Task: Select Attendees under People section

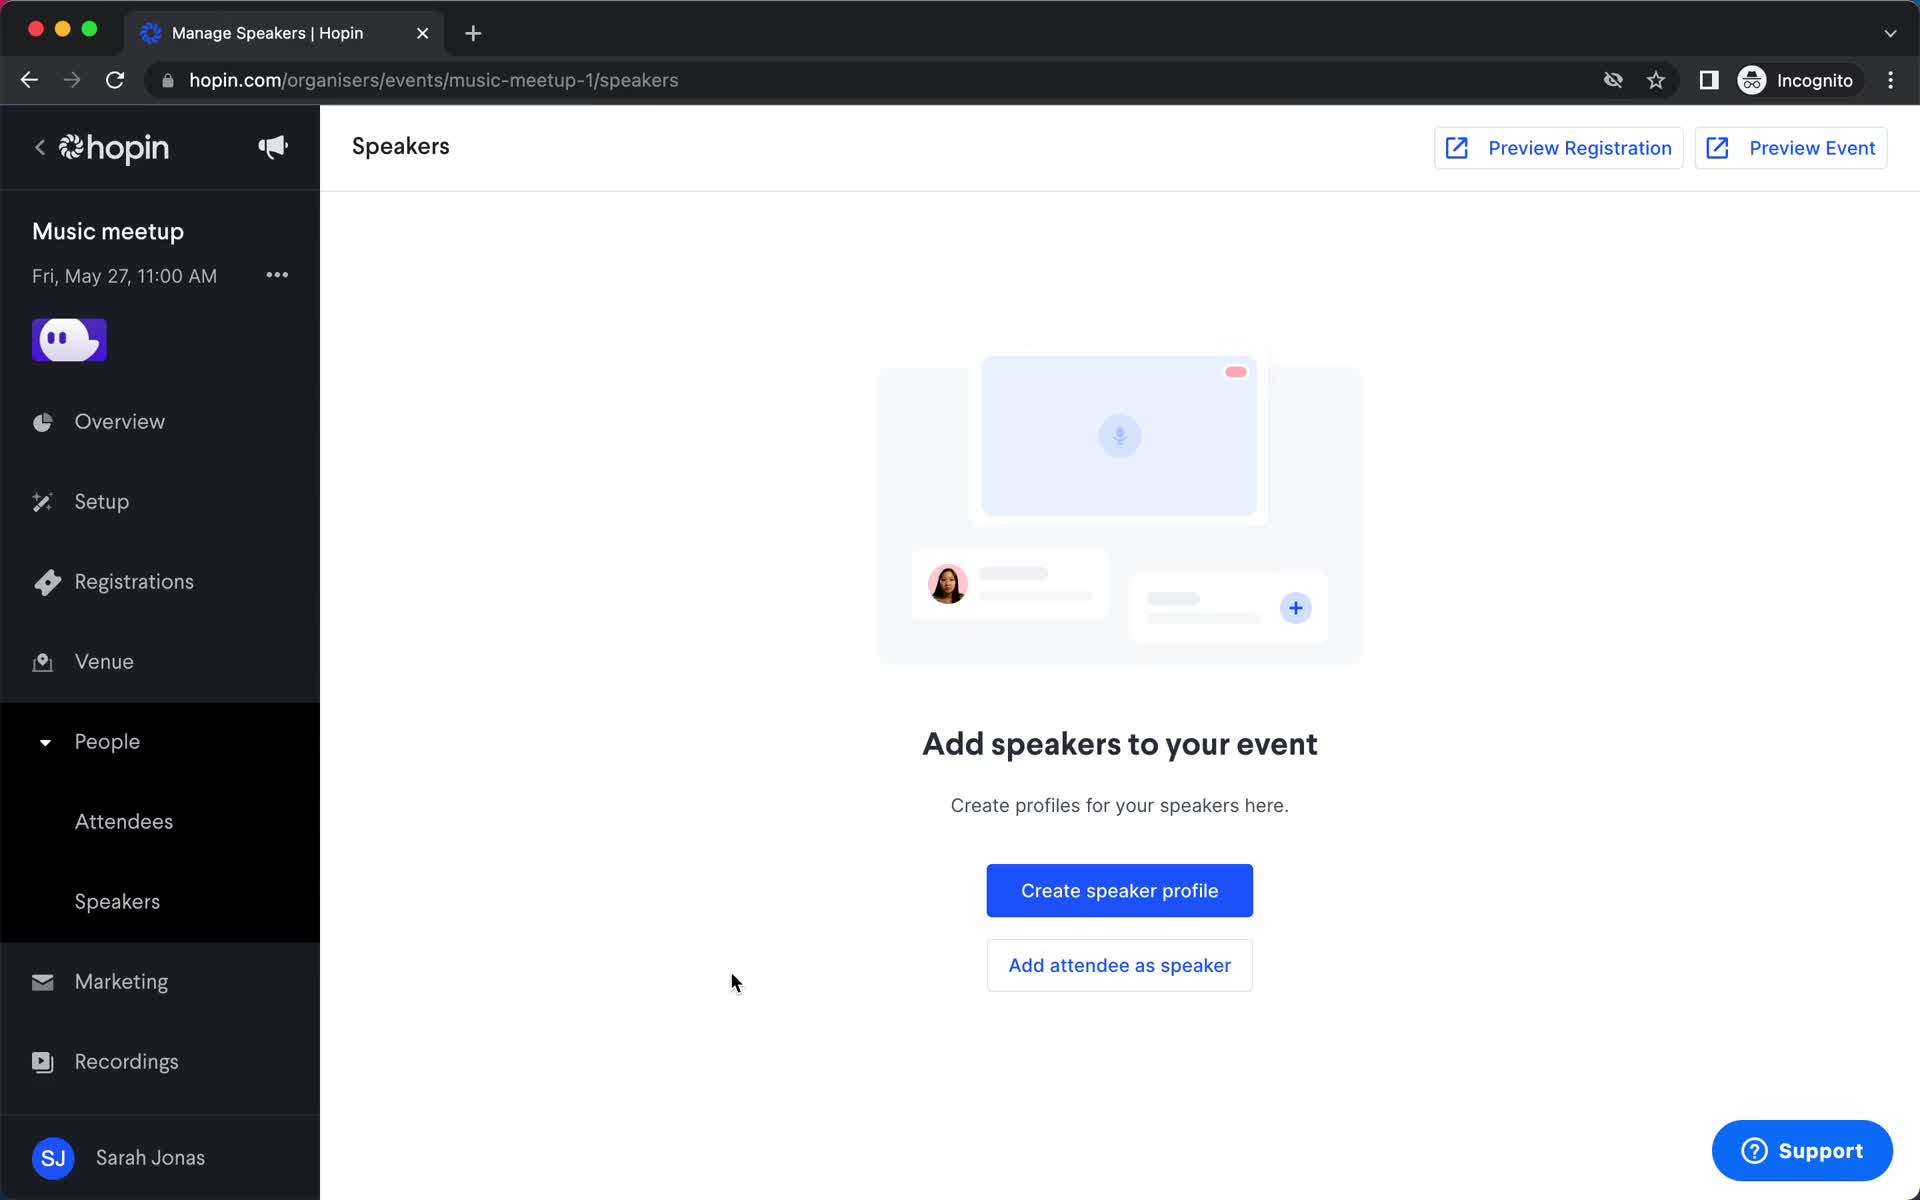Action: (x=123, y=821)
